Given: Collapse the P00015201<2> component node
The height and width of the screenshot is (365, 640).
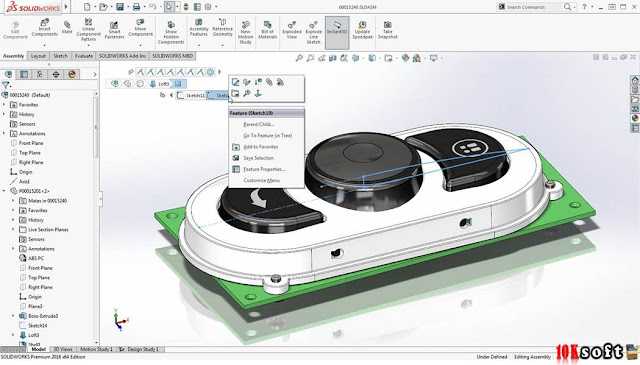Looking at the screenshot, I should click(x=4, y=191).
